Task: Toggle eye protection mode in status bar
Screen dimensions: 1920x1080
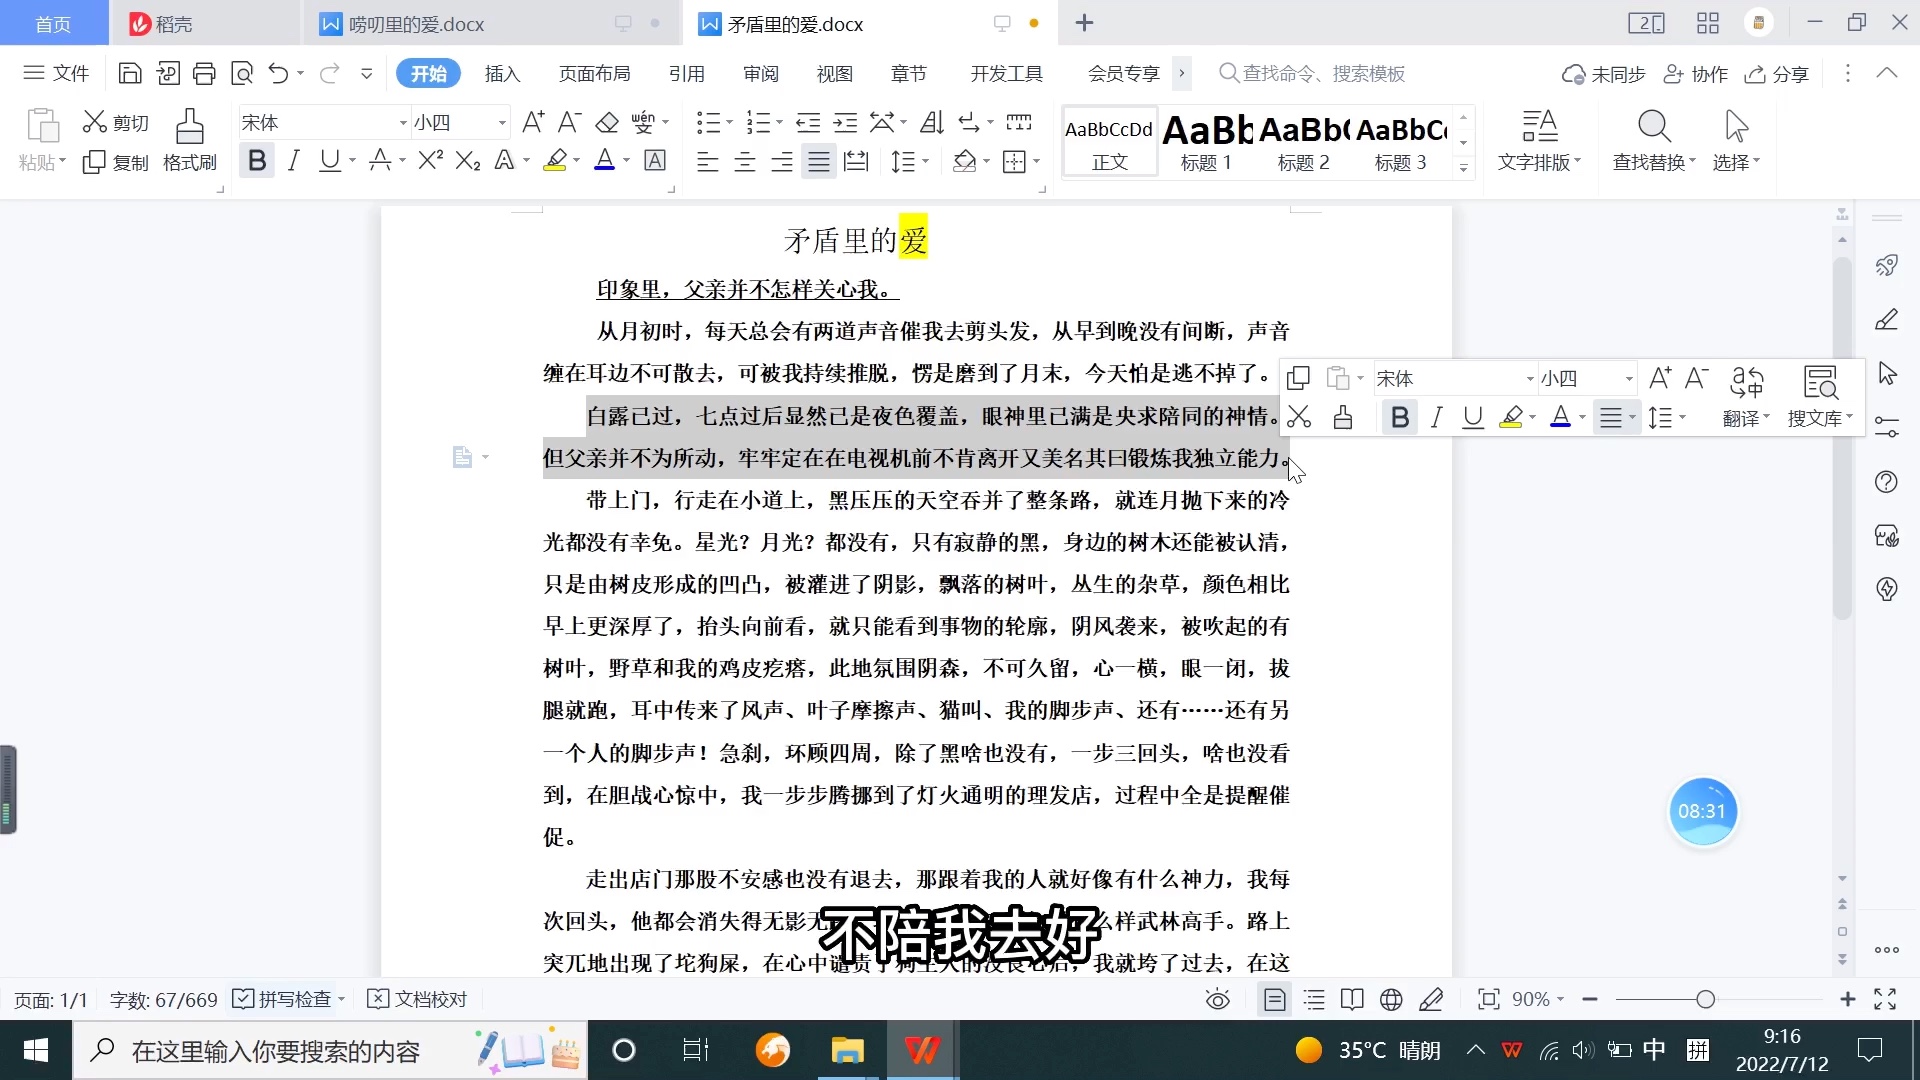Action: pos(1218,999)
